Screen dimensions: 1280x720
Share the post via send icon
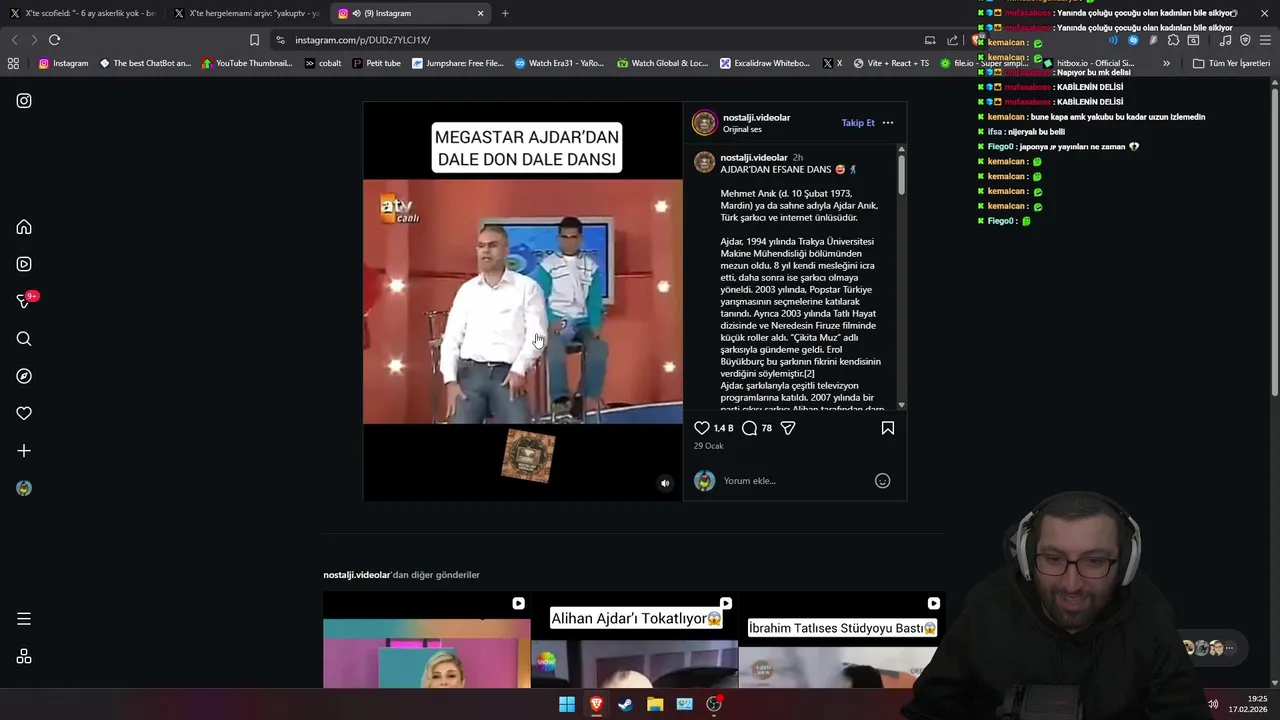tap(788, 428)
